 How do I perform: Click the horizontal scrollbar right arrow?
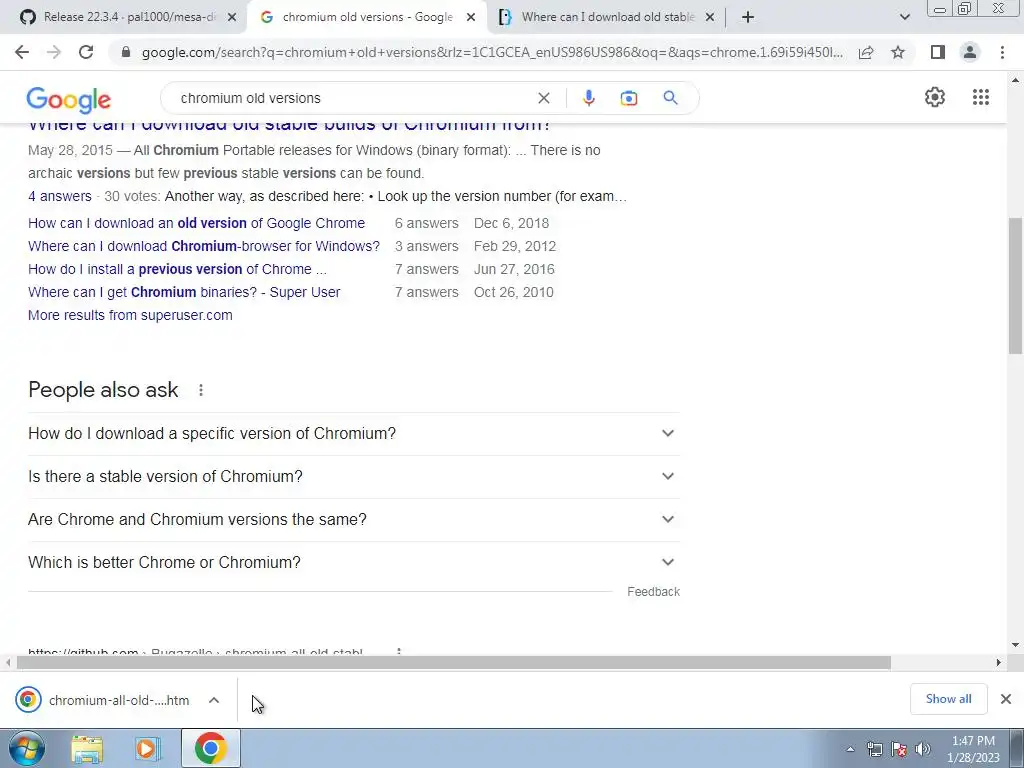[999, 662]
